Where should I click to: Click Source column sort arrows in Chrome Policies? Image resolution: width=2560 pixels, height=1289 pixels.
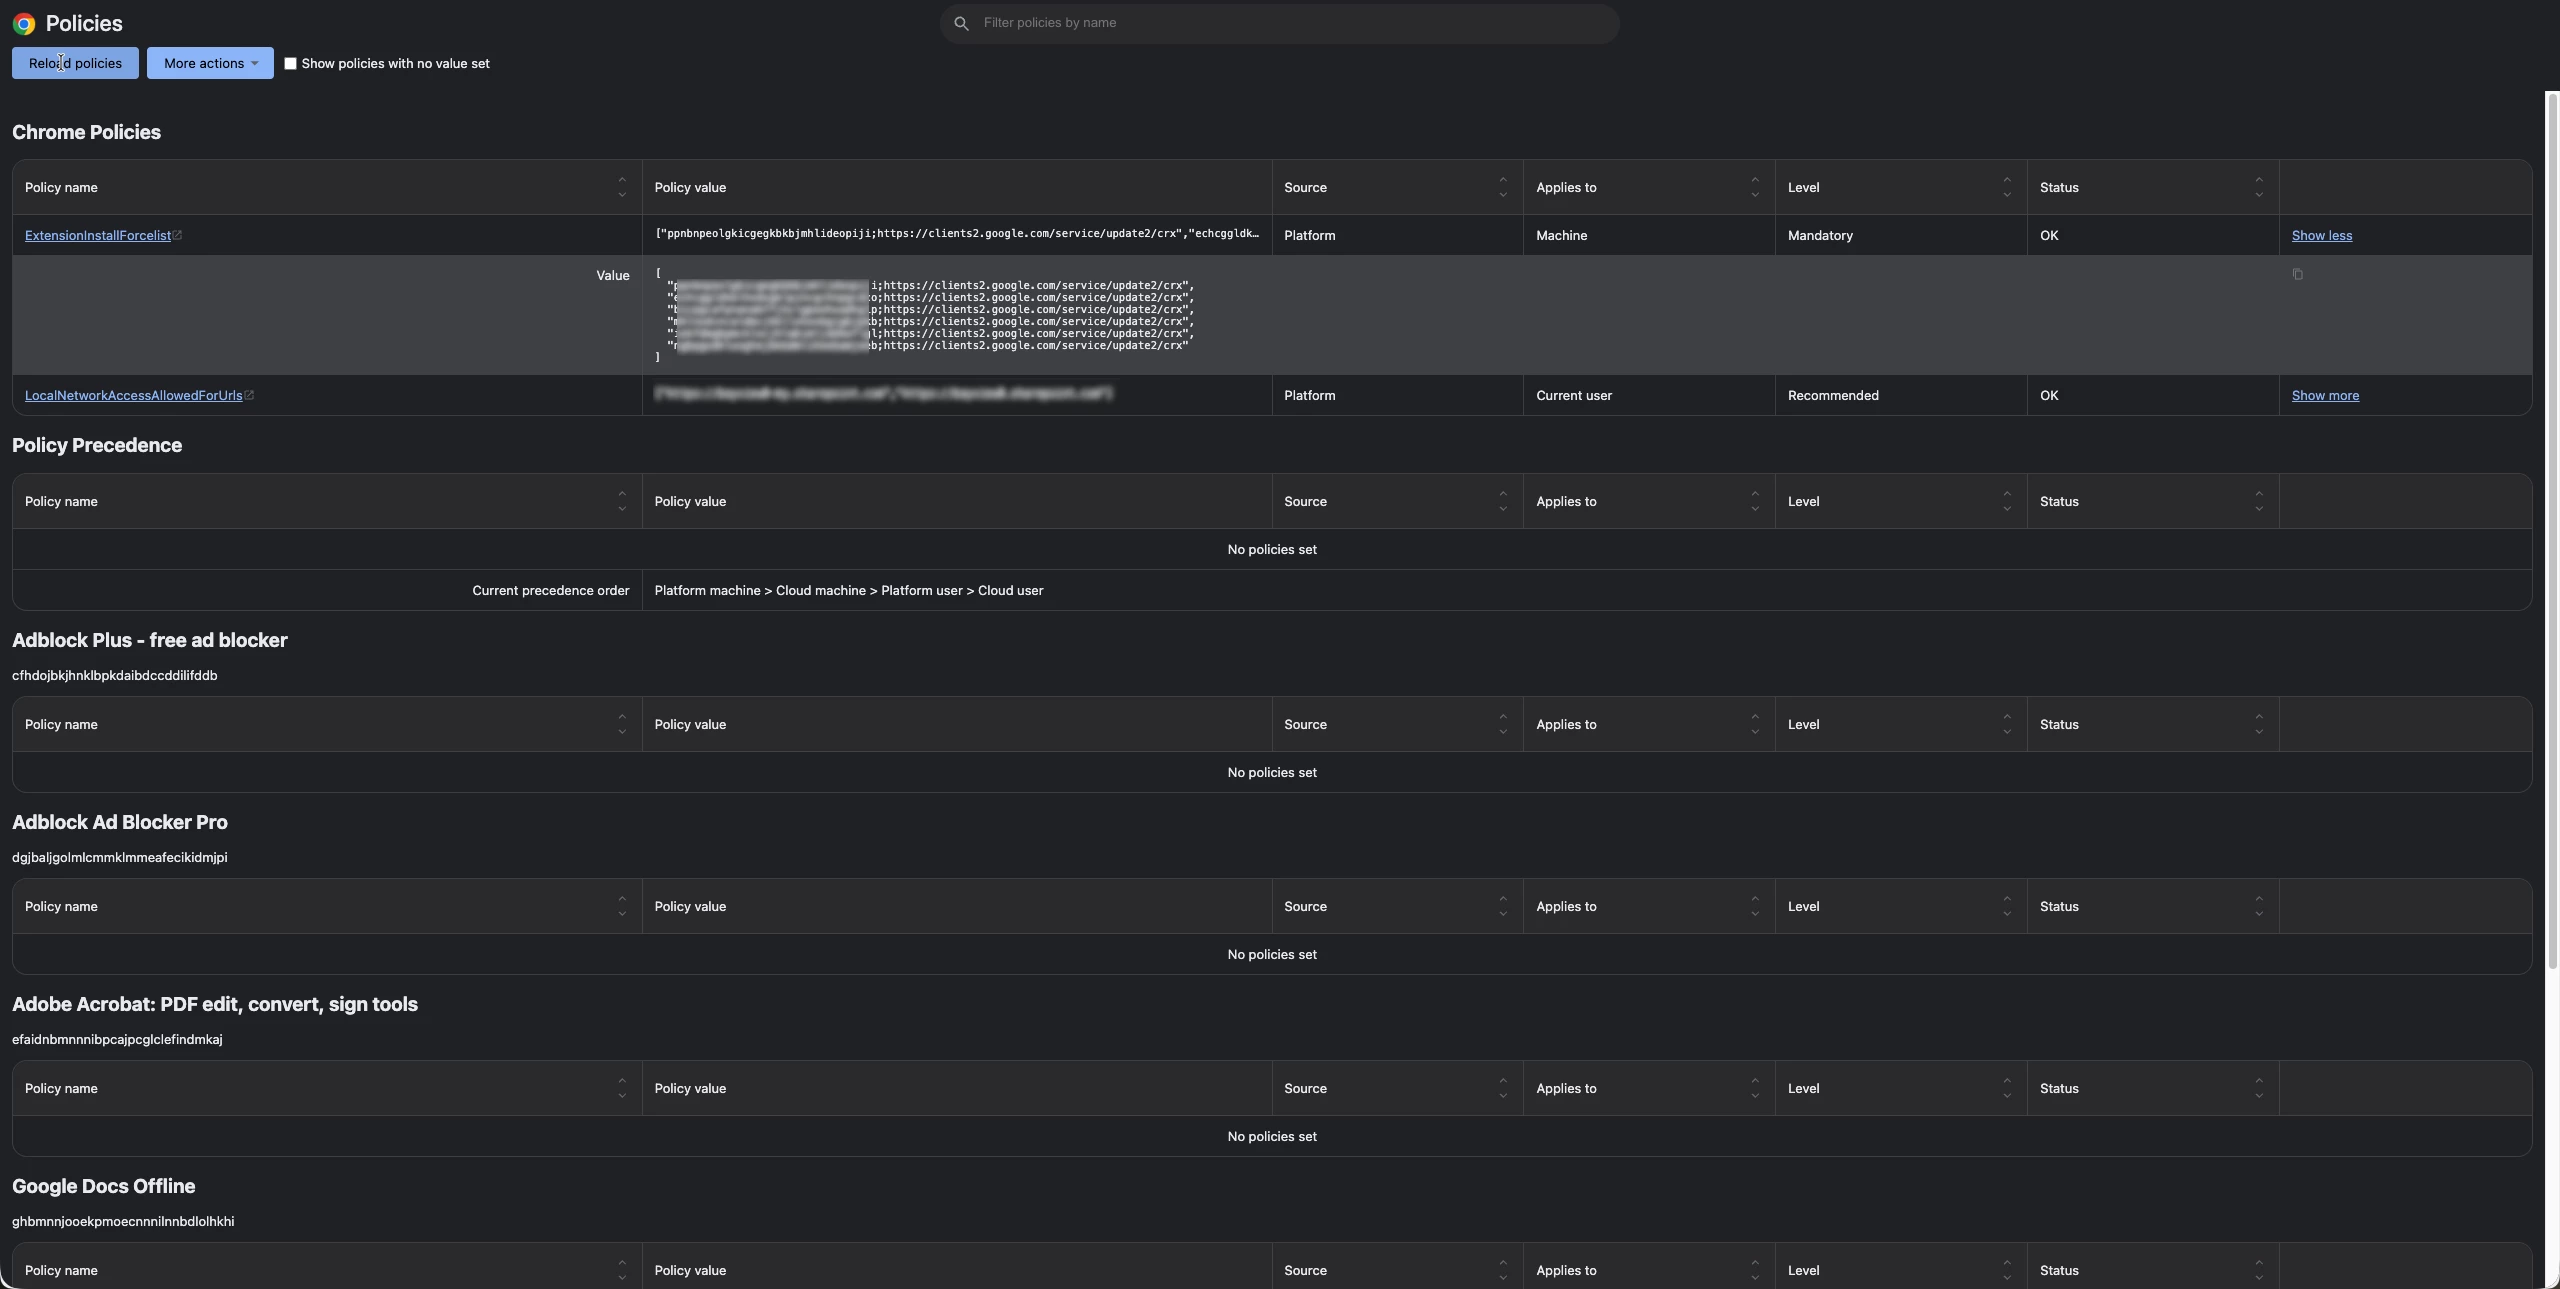point(1502,187)
